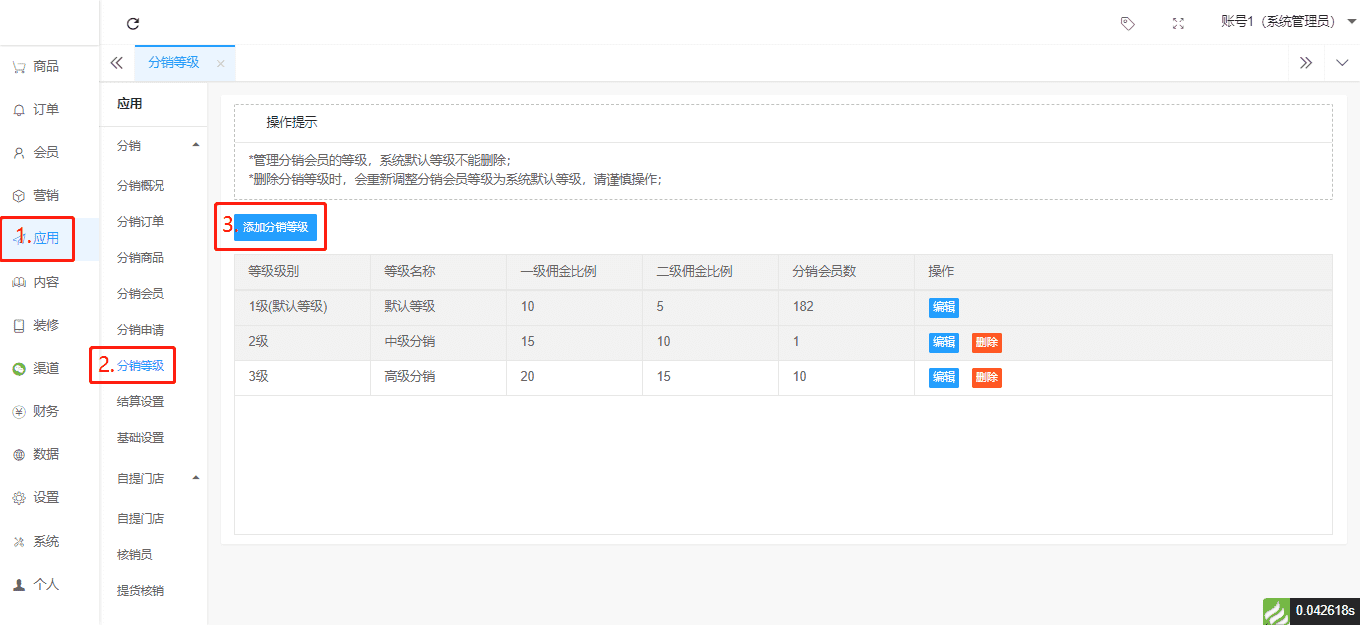Toggle fullscreen mode icon
The image size is (1360, 625).
[1178, 24]
